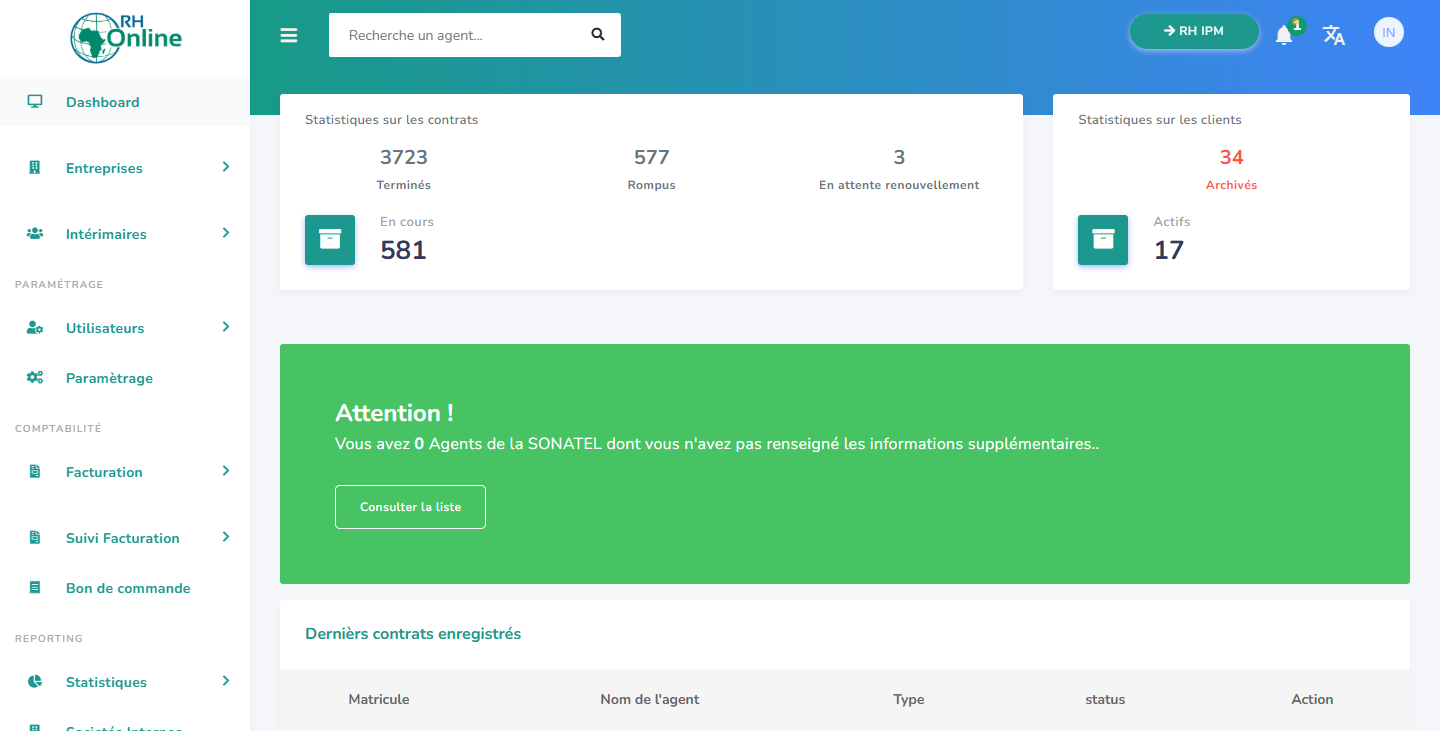Click the Consulter la liste button
This screenshot has height=731, width=1440.
click(x=410, y=507)
